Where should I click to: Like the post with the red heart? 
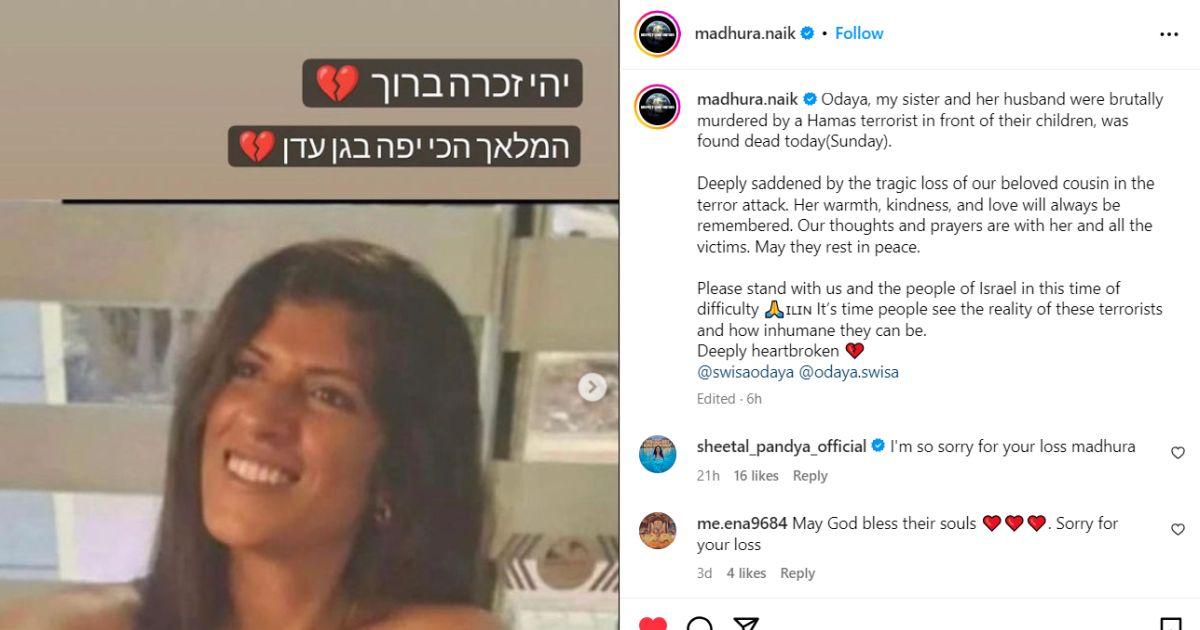point(652,624)
